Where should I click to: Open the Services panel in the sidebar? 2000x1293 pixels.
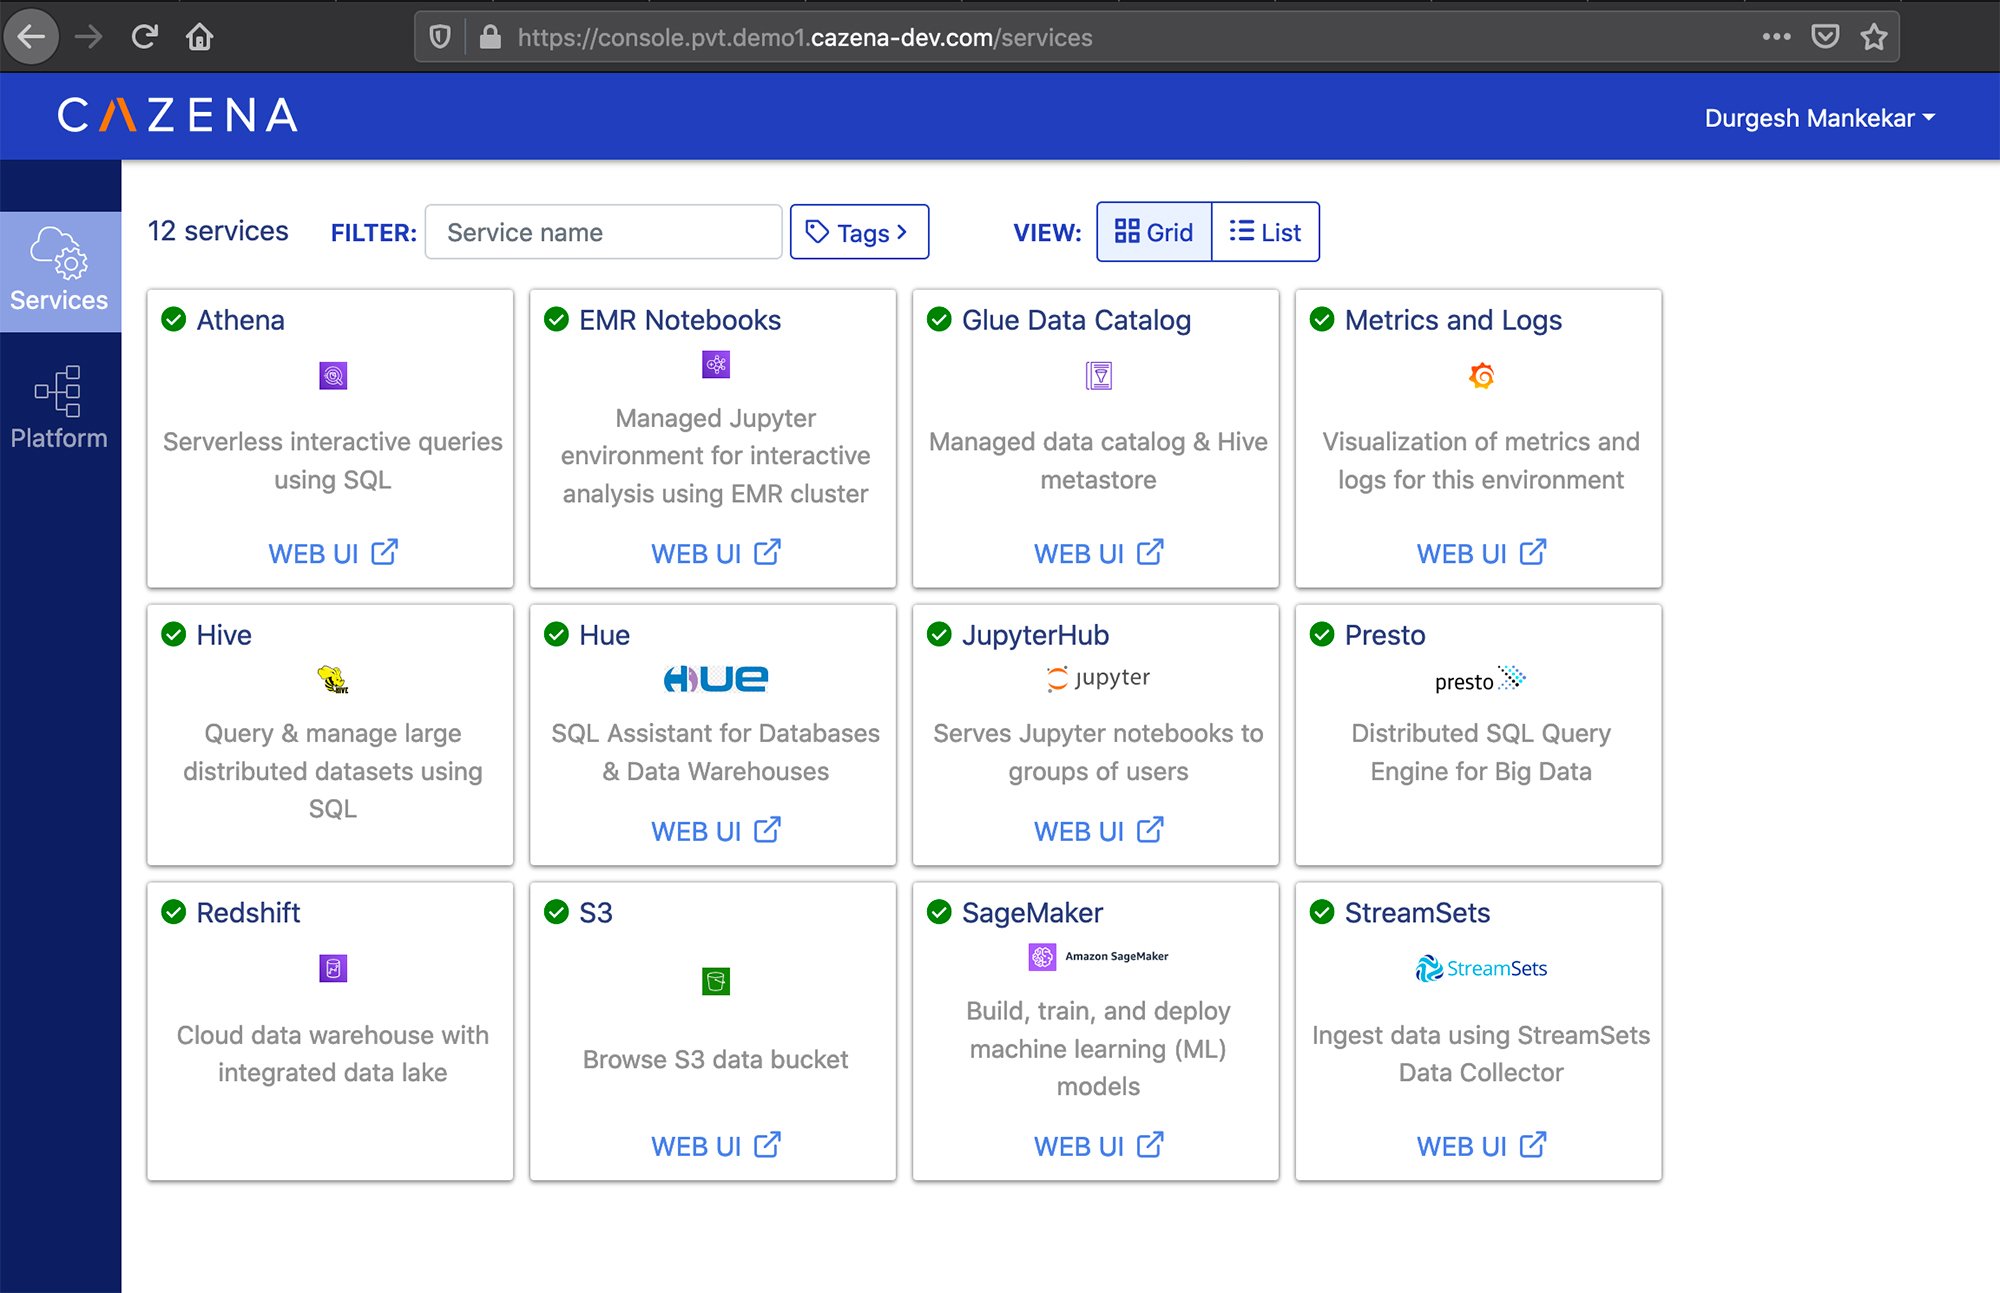(59, 271)
